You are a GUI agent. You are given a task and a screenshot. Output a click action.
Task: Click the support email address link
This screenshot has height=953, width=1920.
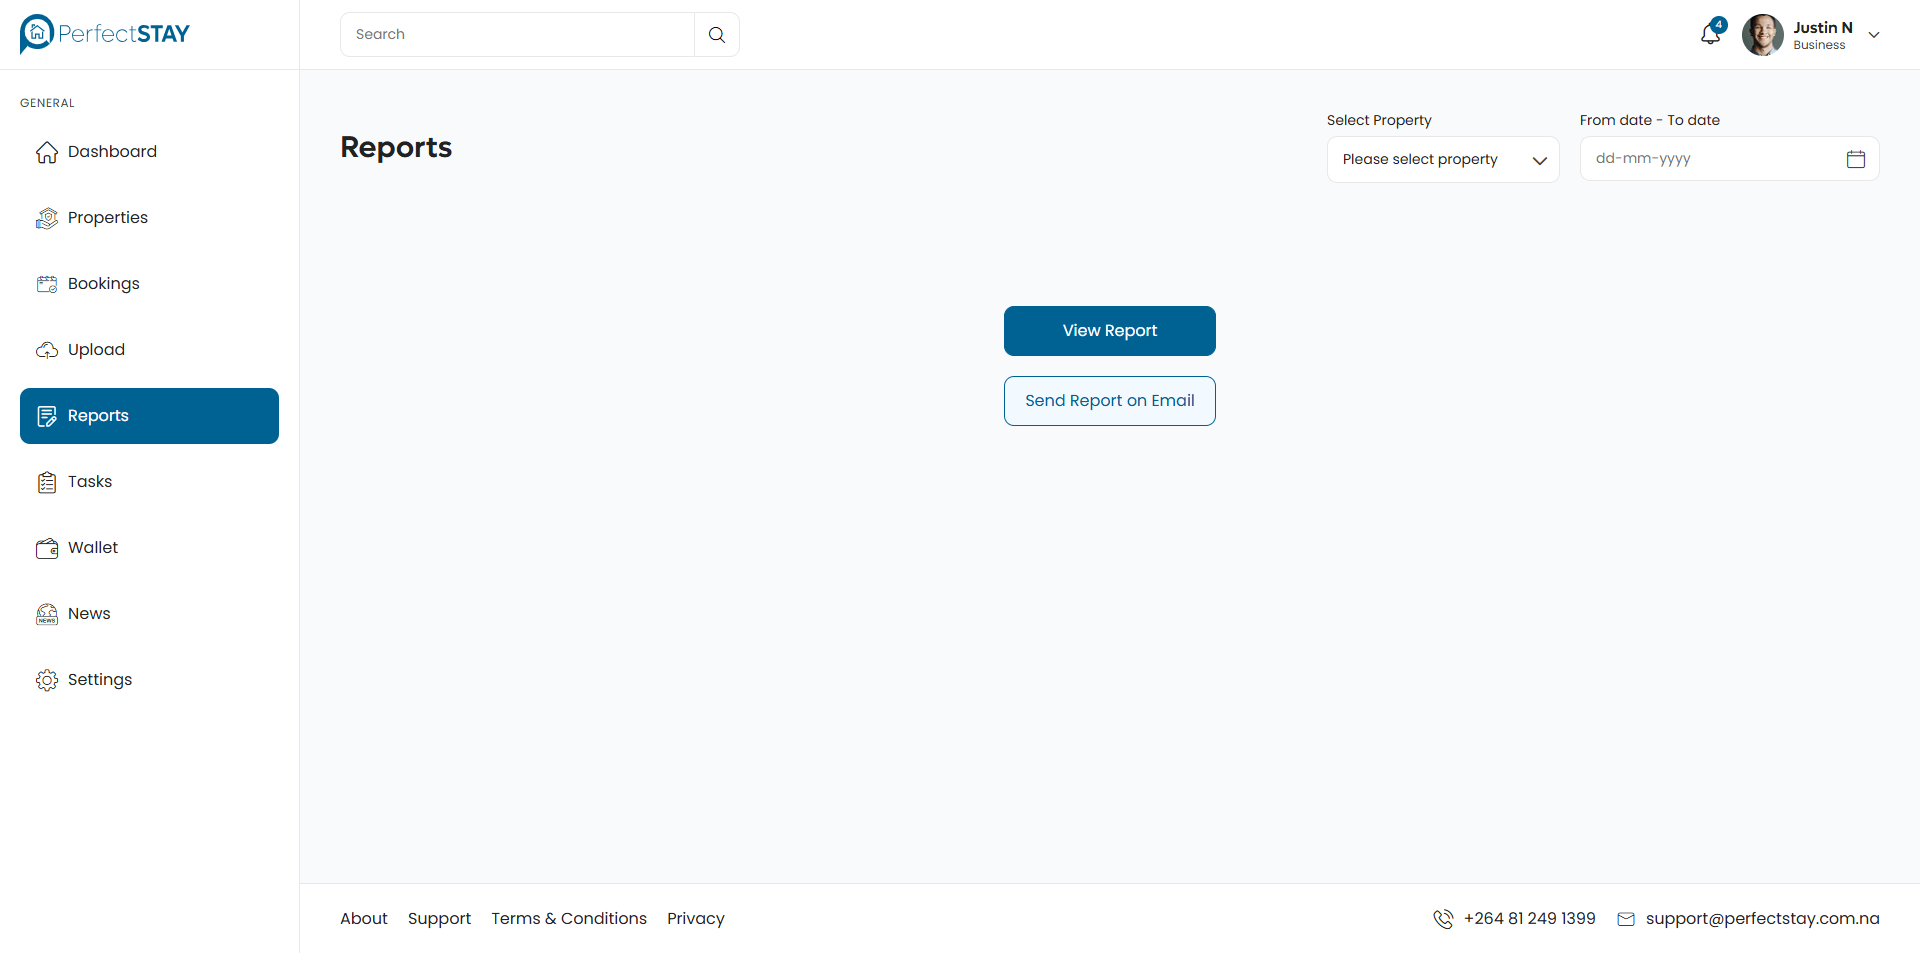pyautogui.click(x=1762, y=919)
